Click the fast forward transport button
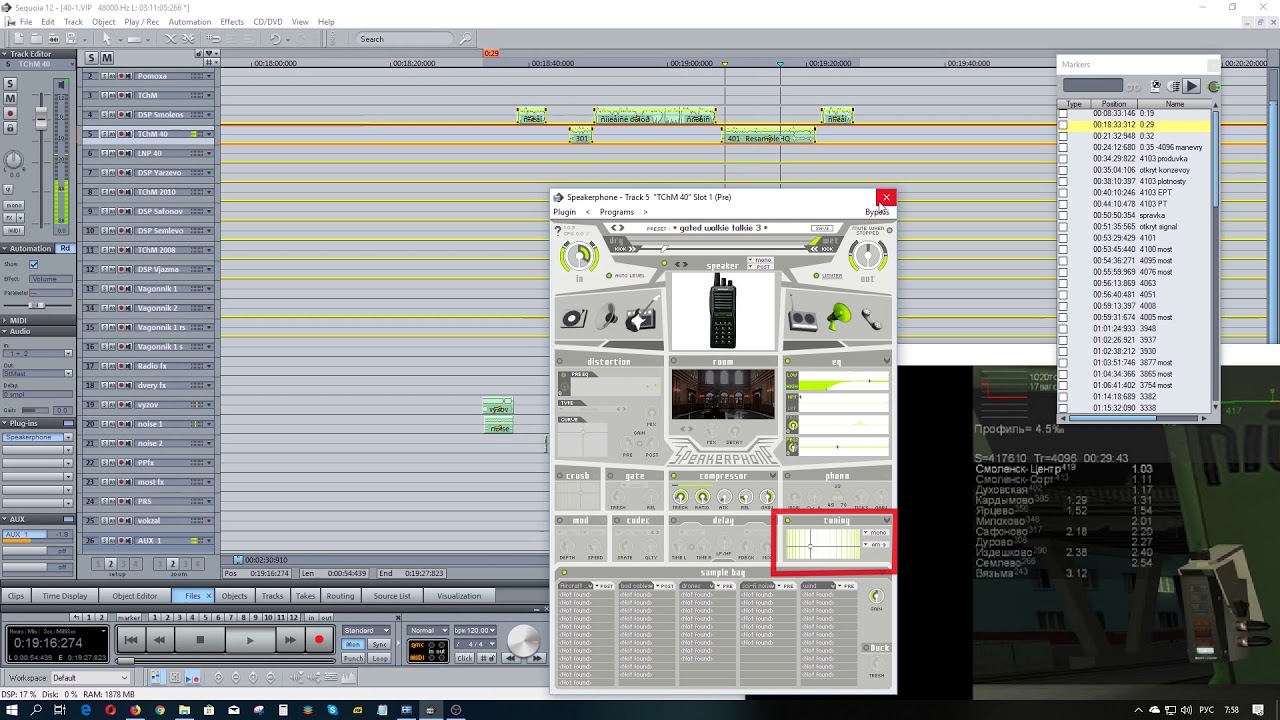The width and height of the screenshot is (1280, 720). [289, 640]
